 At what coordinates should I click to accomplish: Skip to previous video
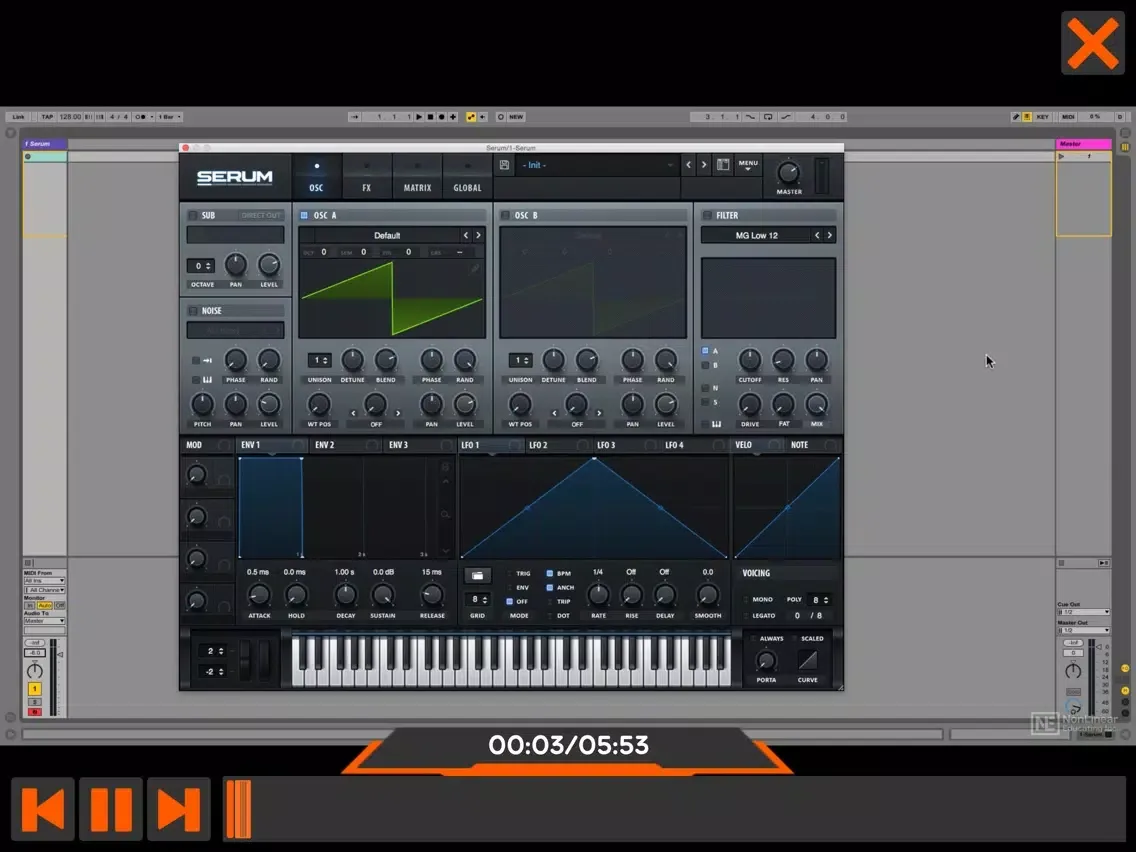(x=43, y=809)
